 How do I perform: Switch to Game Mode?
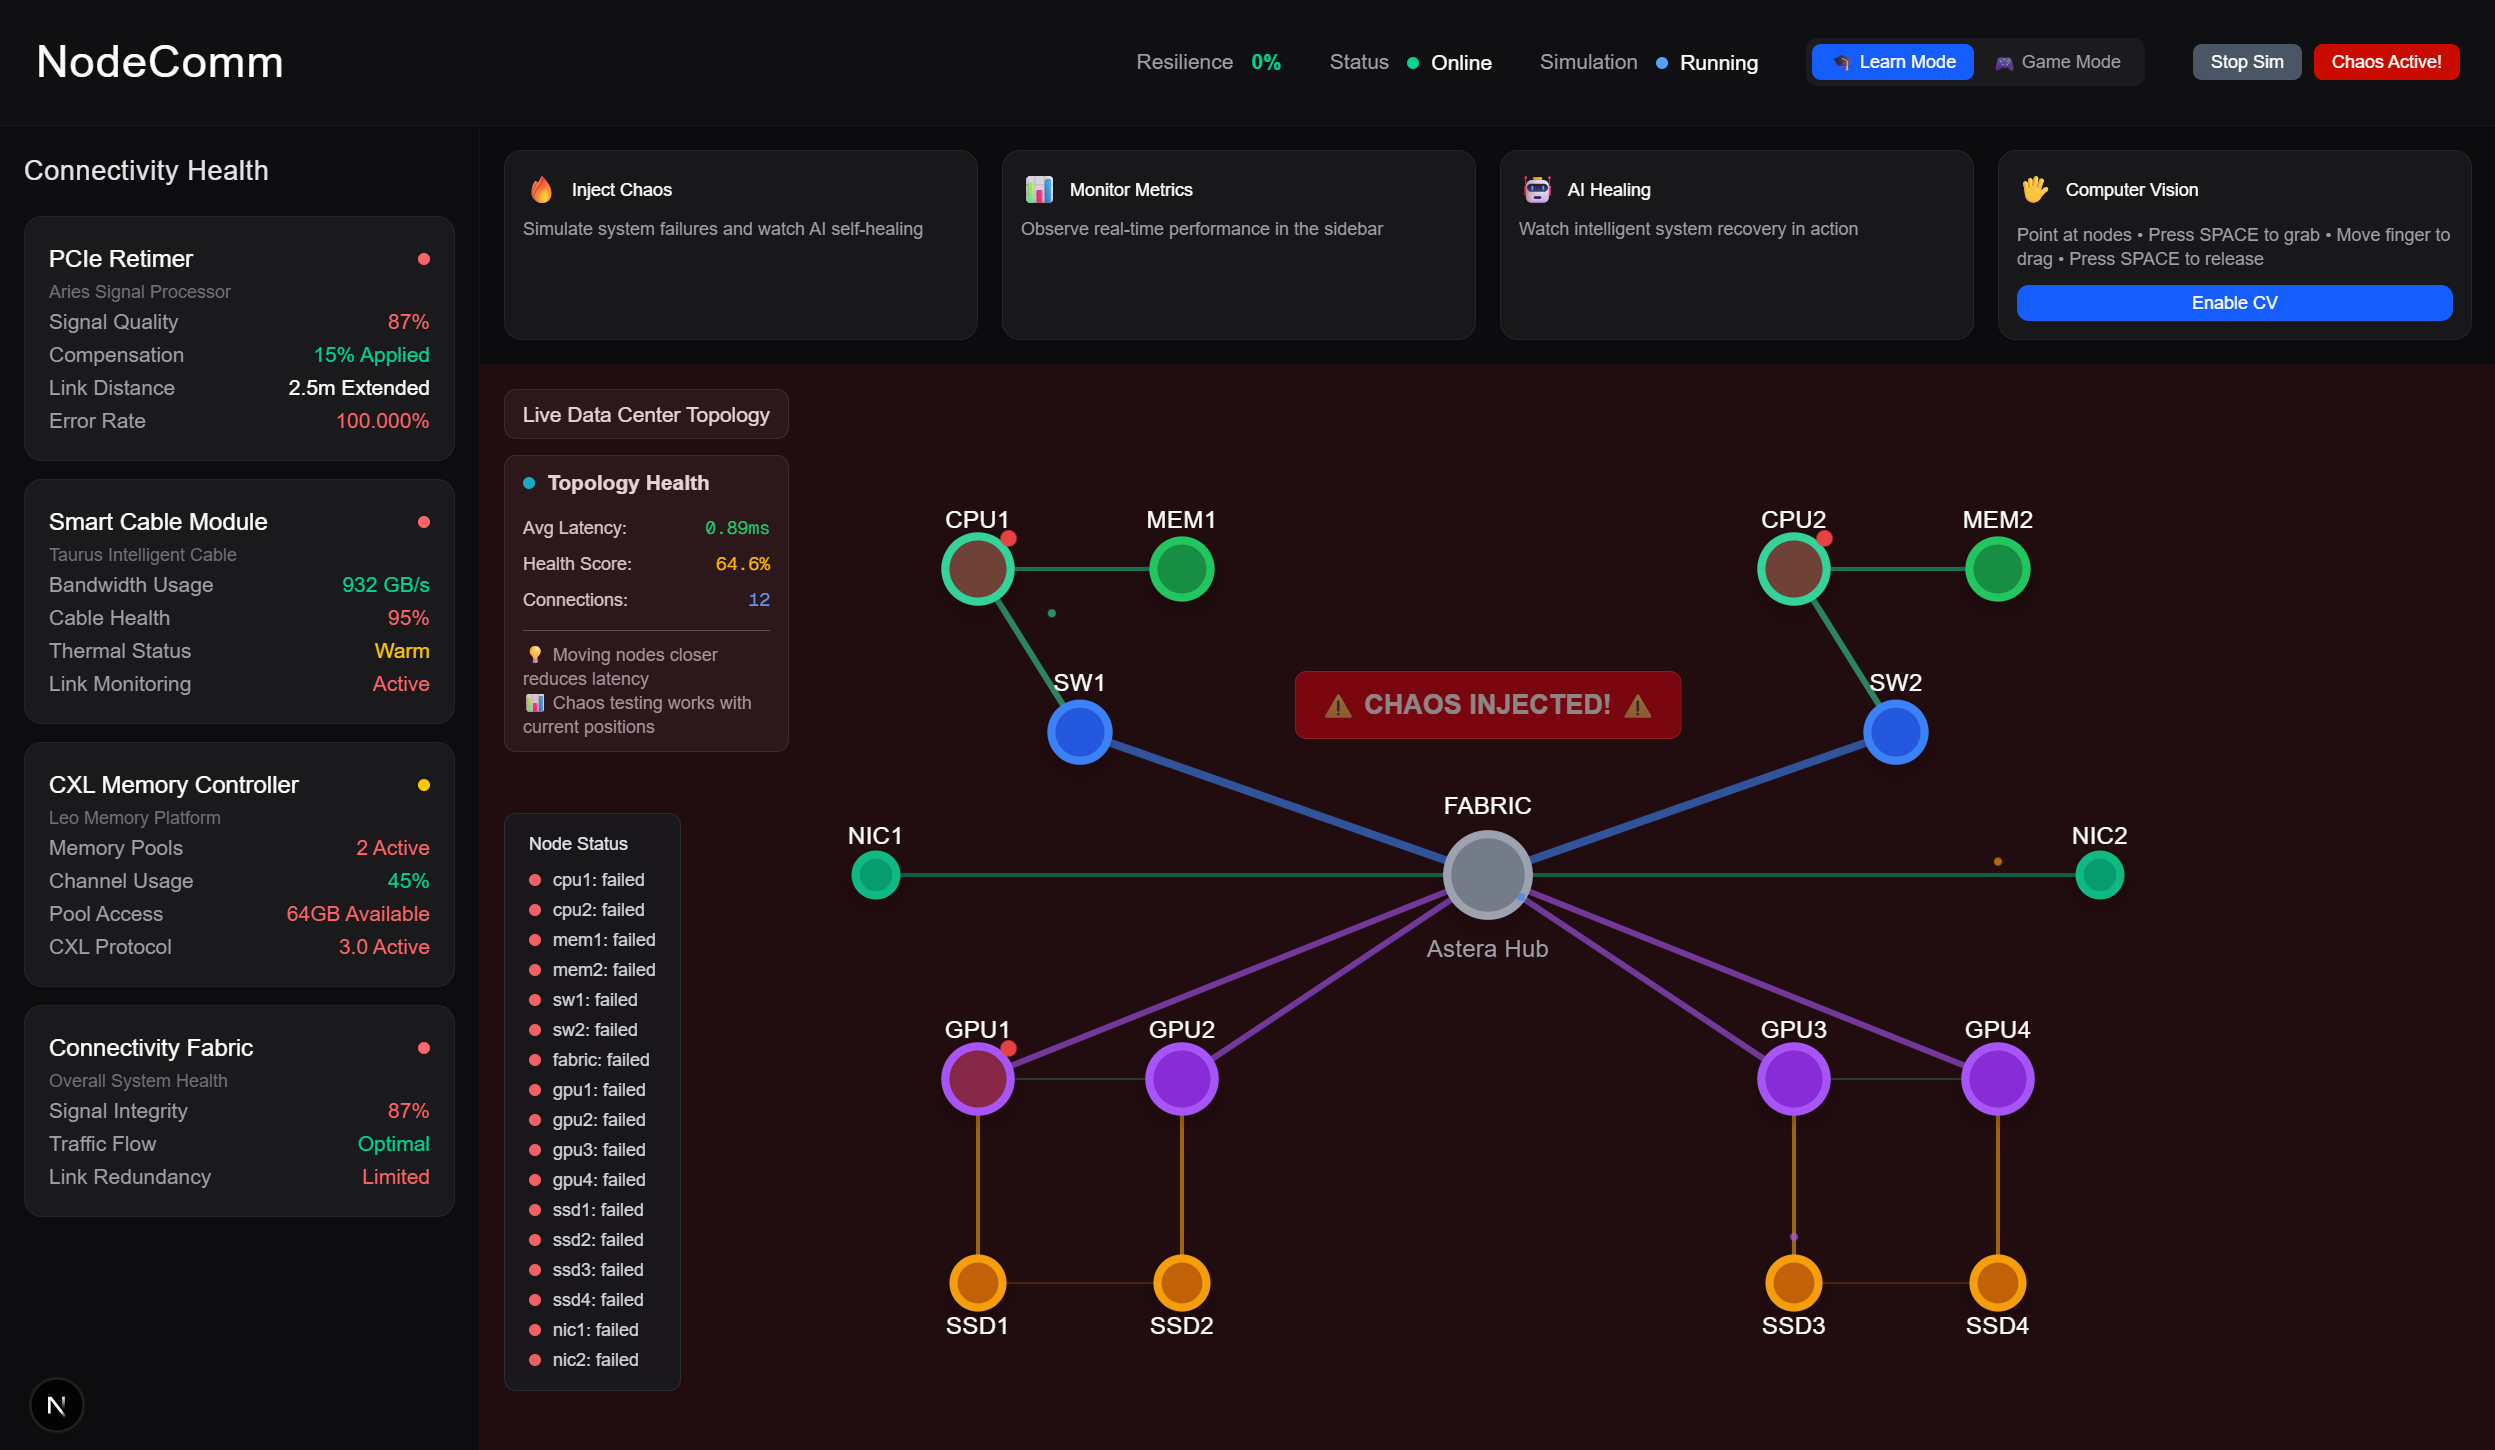(2058, 62)
